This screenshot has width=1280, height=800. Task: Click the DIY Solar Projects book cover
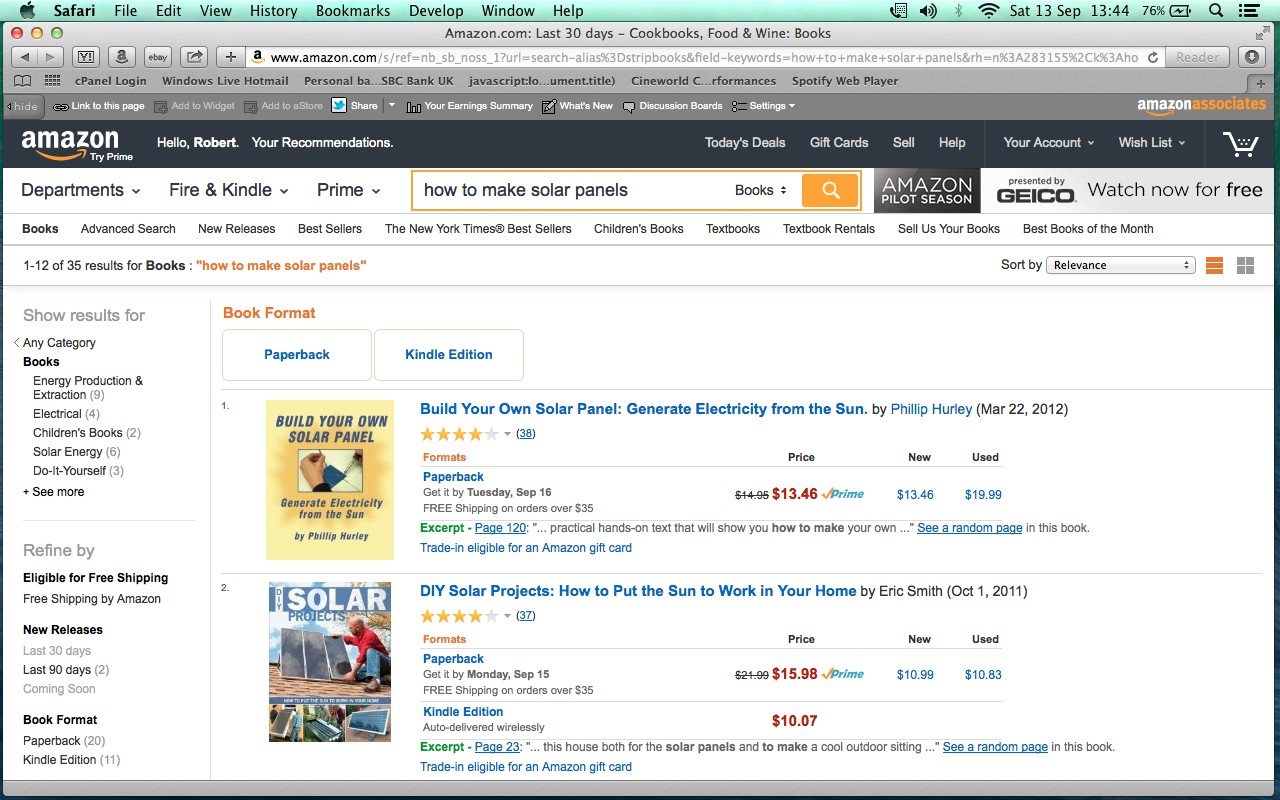pos(330,661)
